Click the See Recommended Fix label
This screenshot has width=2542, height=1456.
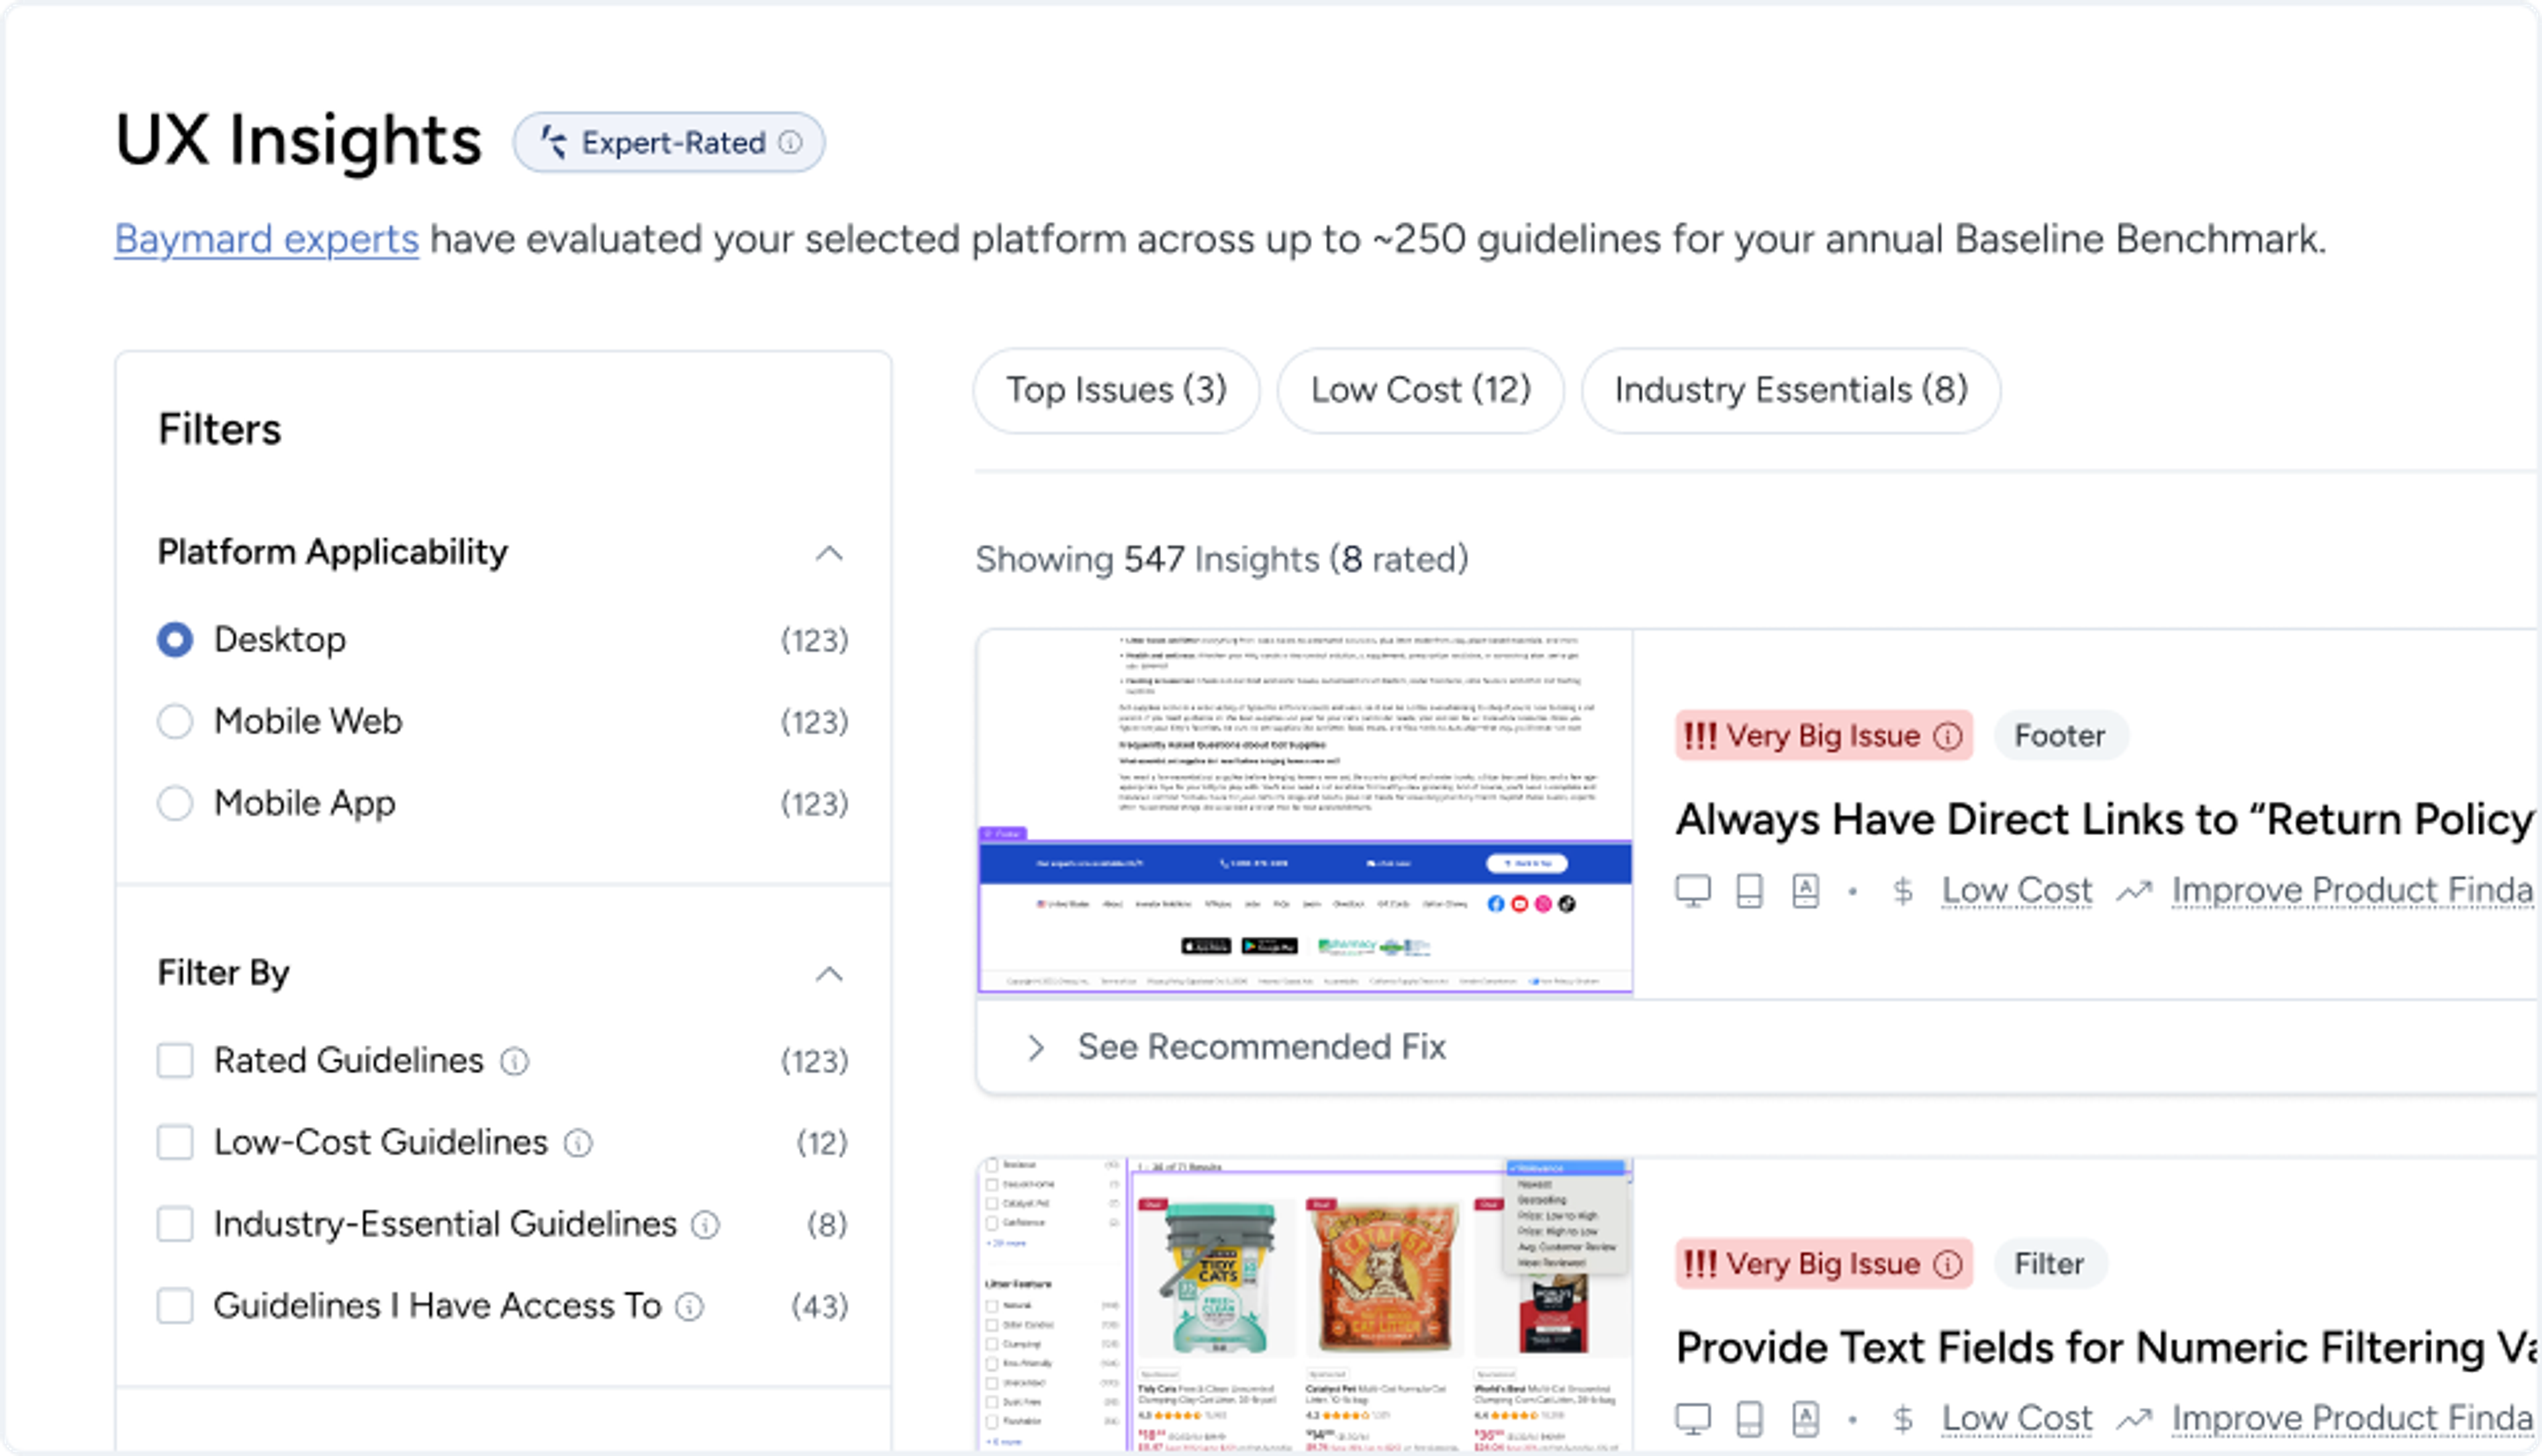tap(1262, 1048)
